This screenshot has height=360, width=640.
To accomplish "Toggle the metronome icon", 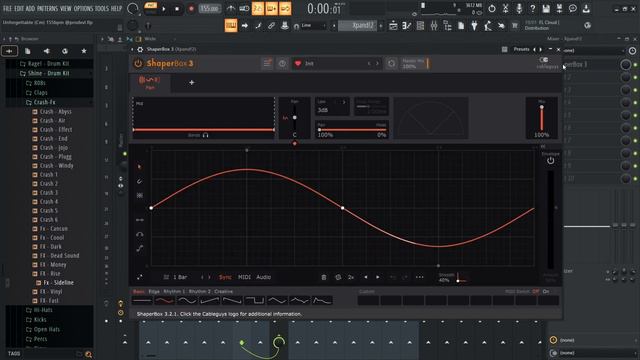I will coord(231,9).
